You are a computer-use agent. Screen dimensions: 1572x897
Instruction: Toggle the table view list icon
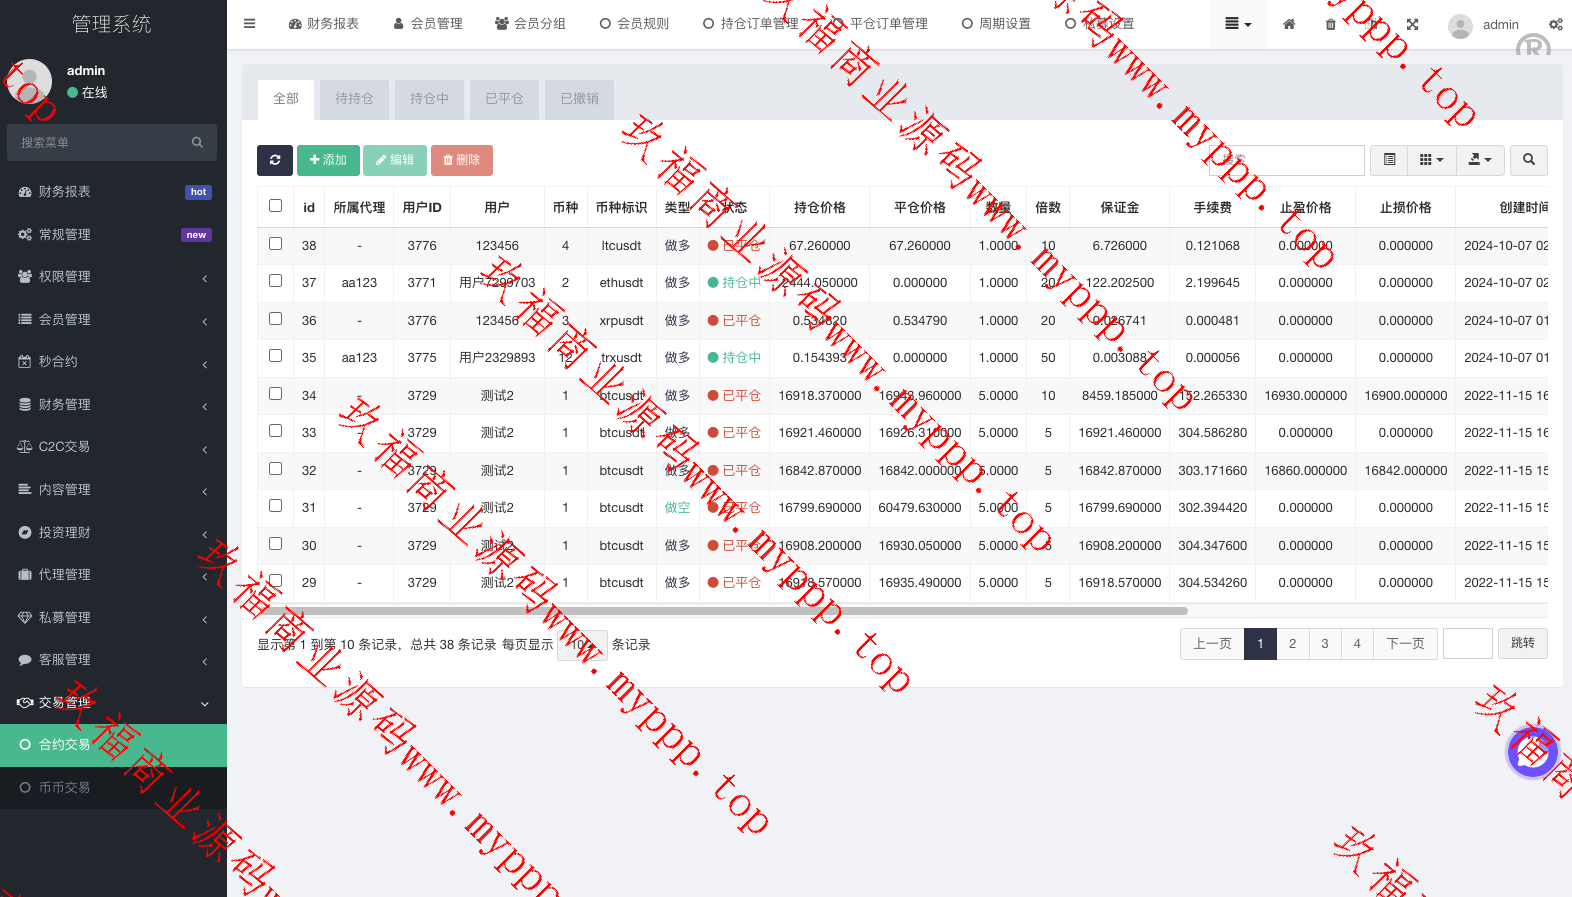pos(1389,160)
